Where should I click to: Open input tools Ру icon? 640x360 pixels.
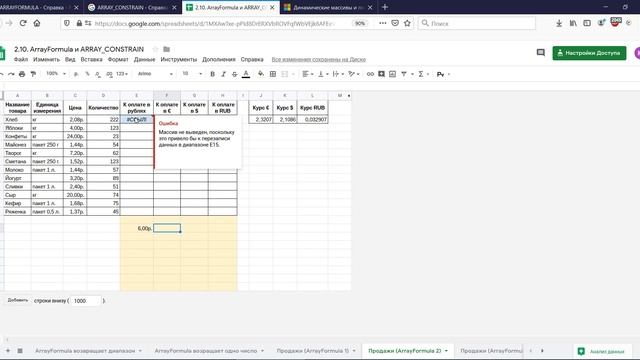pos(440,74)
